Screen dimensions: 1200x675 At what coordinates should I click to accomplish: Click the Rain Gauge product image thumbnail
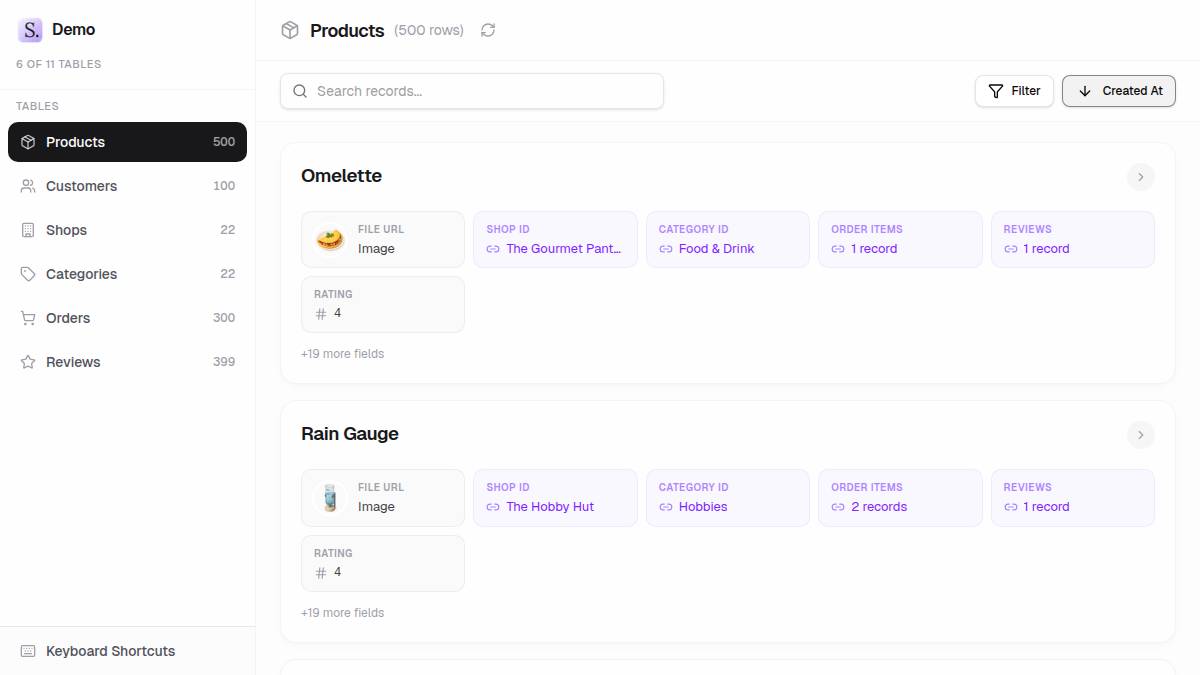click(x=330, y=497)
